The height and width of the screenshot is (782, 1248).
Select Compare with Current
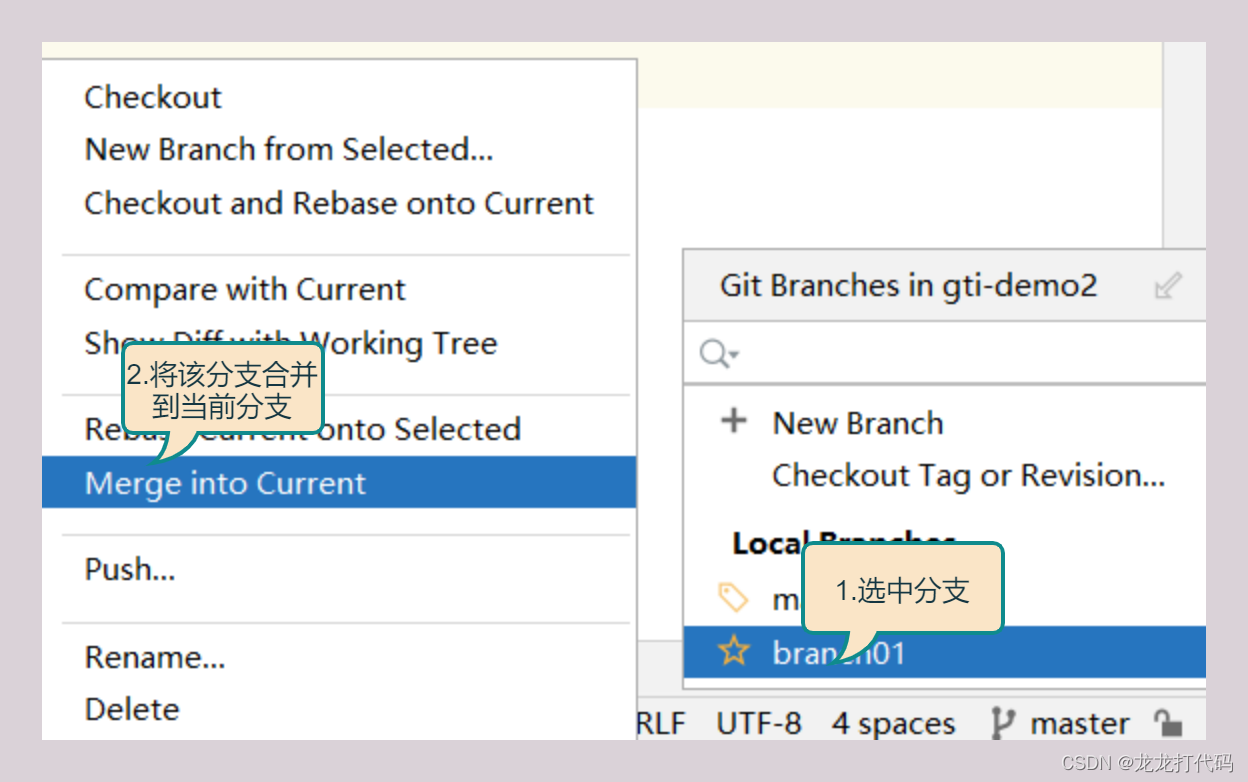click(245, 290)
